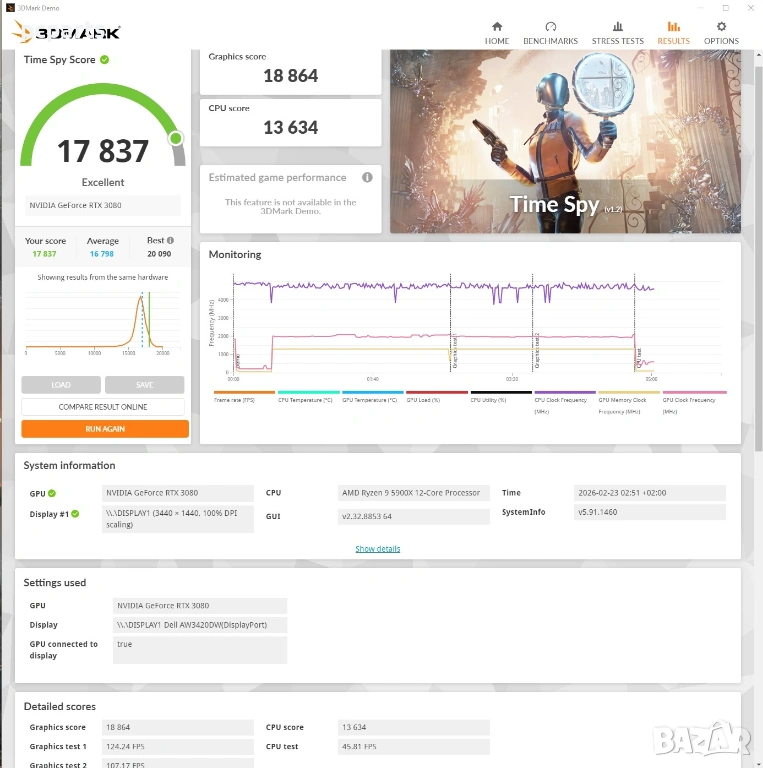Click the green check icon beside Display #1
The image size is (763, 768).
(x=74, y=514)
